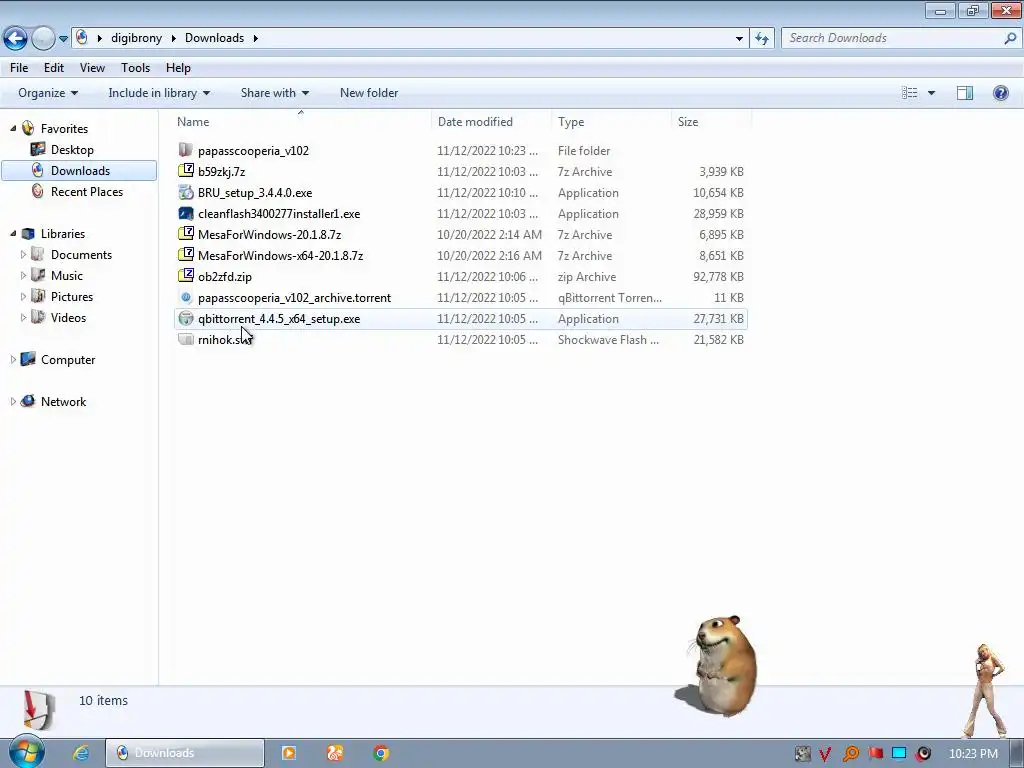Open the view options dropdown arrow
This screenshot has width=1024, height=768.
[931, 93]
